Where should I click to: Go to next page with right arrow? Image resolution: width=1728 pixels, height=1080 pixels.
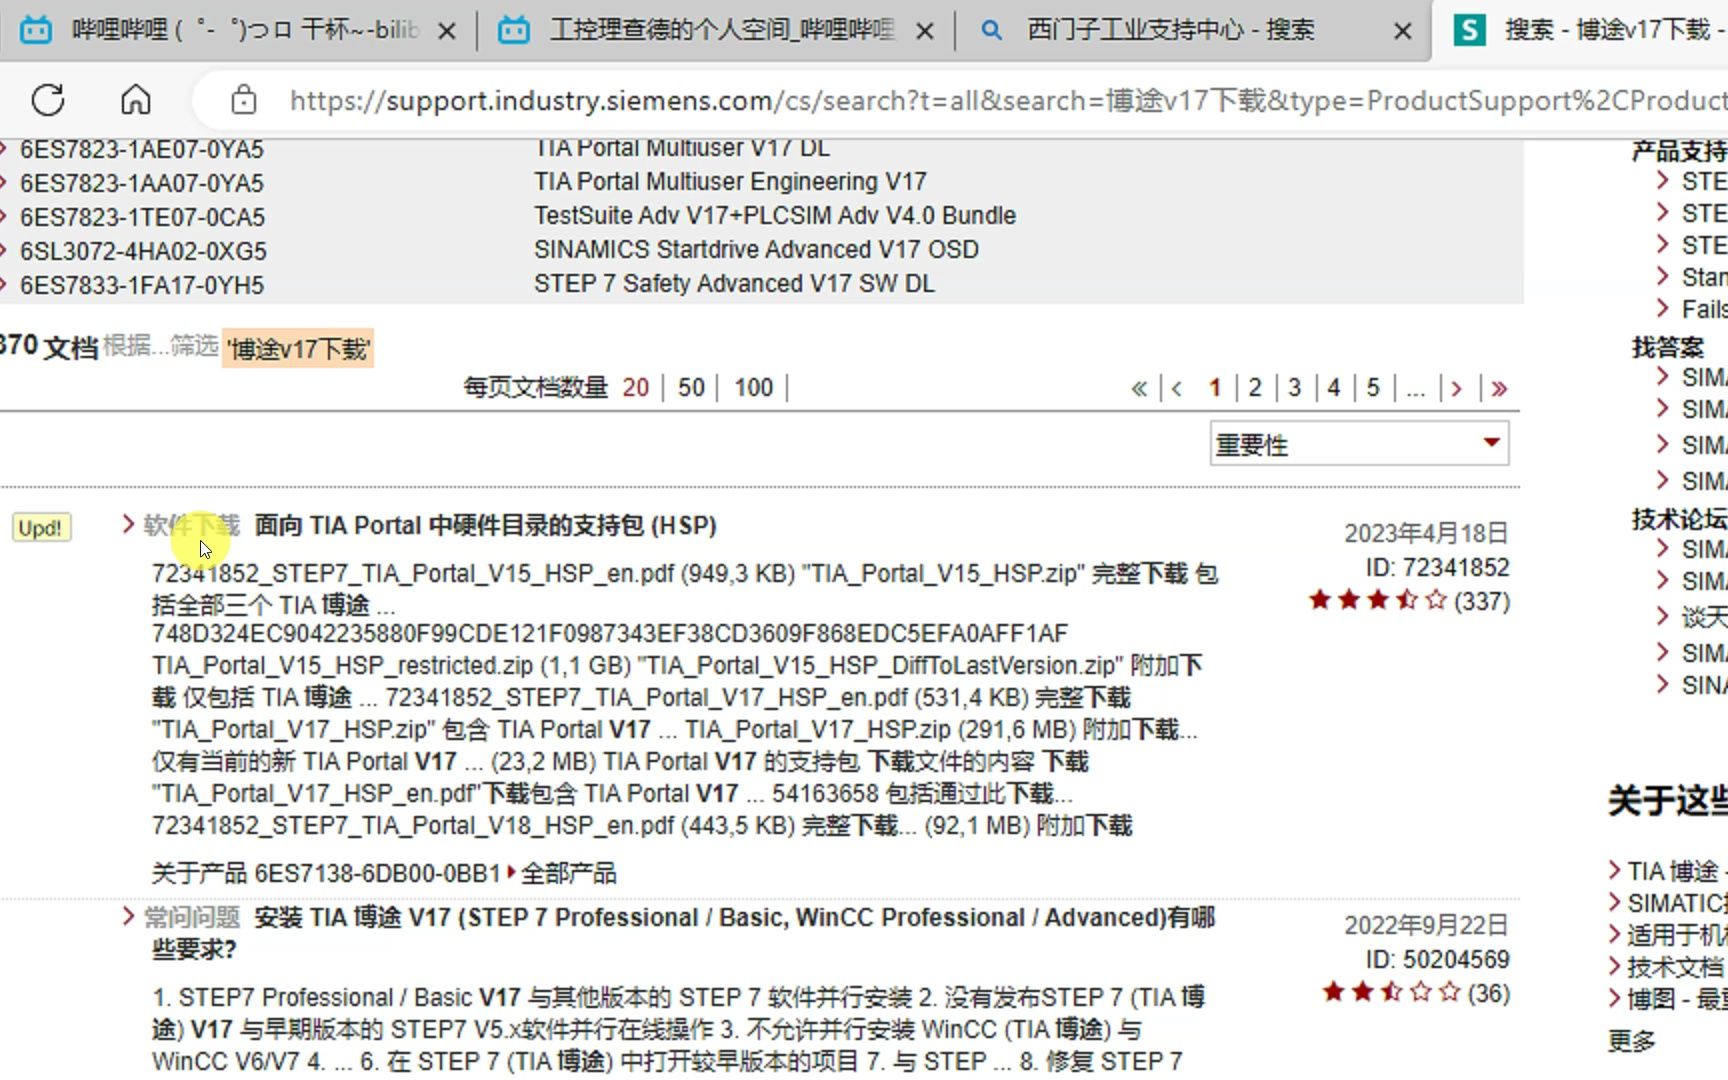(1456, 388)
